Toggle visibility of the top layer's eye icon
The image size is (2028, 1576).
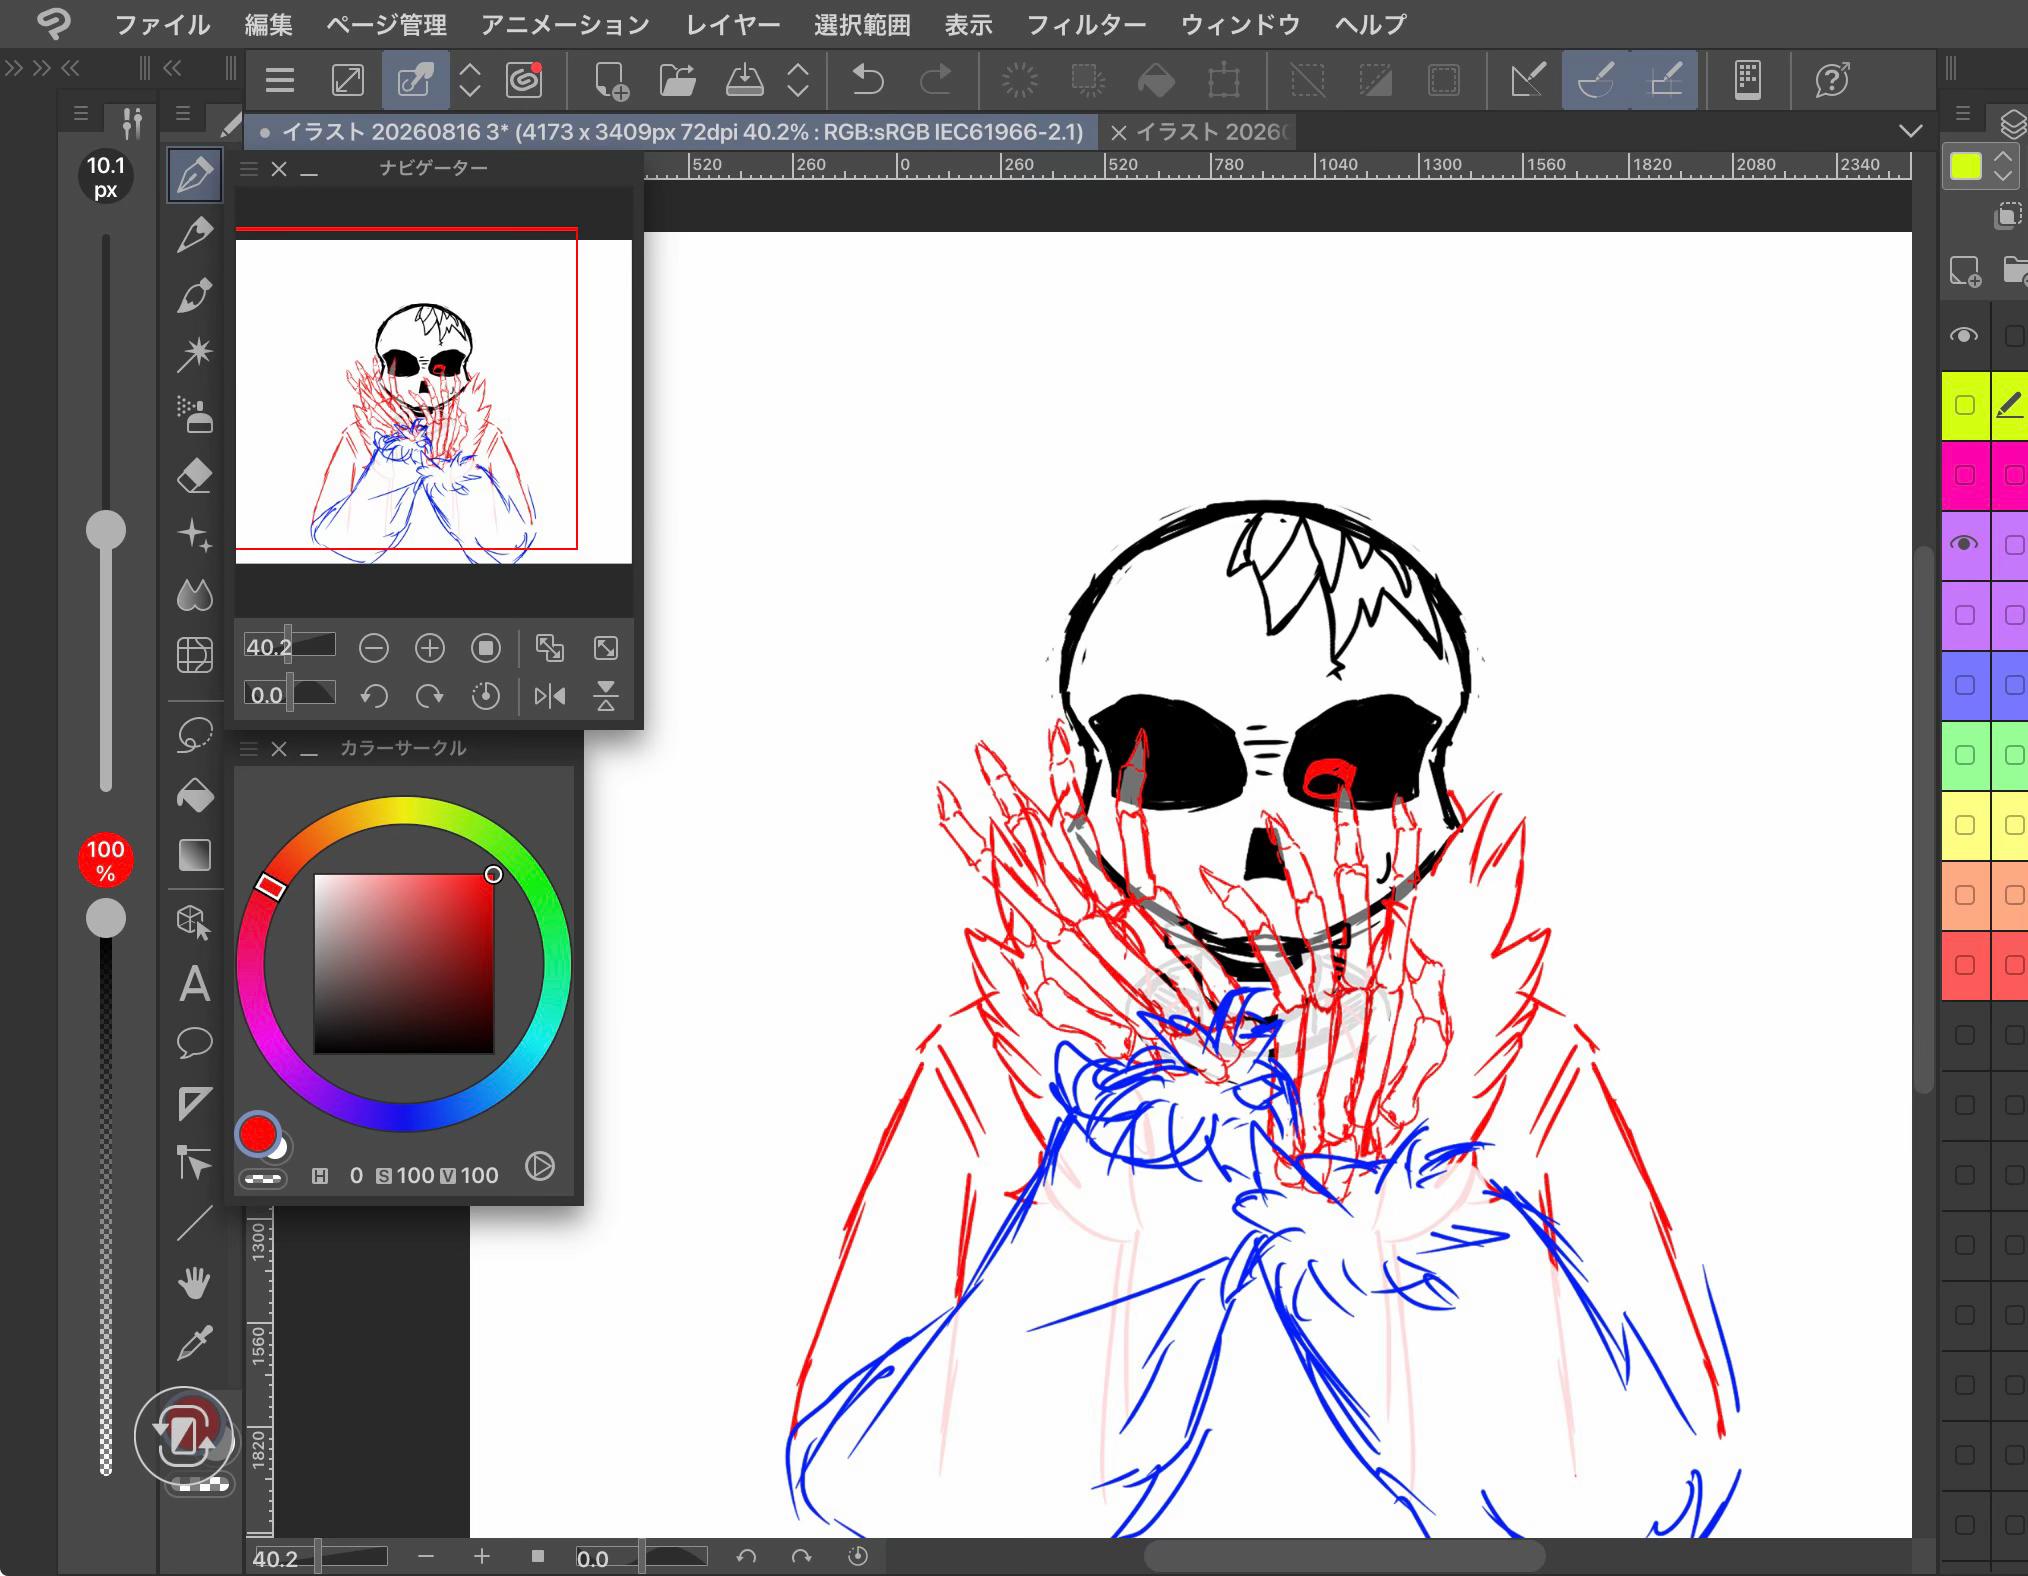pos(1964,335)
